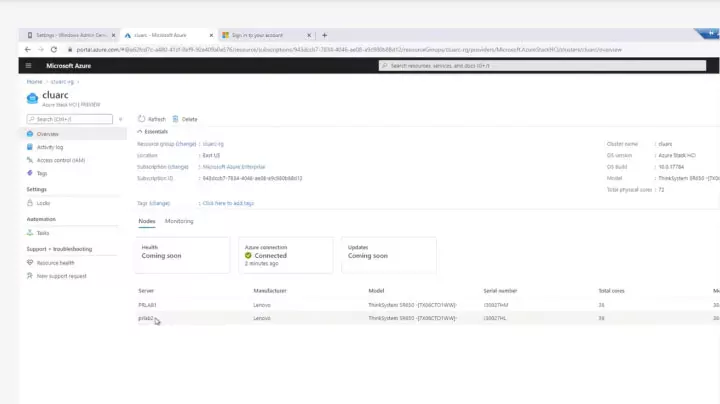
Task: Click Microsoft Azure brand title
Action: click(68, 66)
